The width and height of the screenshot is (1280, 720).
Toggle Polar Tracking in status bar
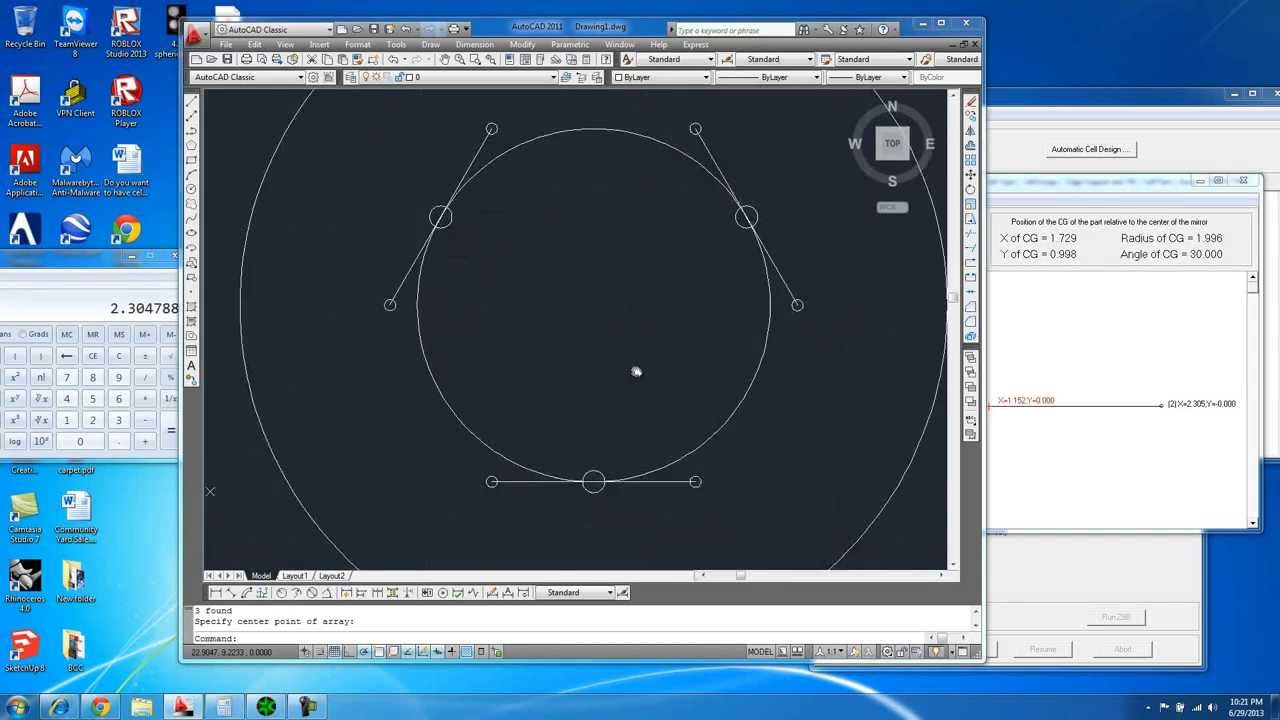click(x=363, y=651)
